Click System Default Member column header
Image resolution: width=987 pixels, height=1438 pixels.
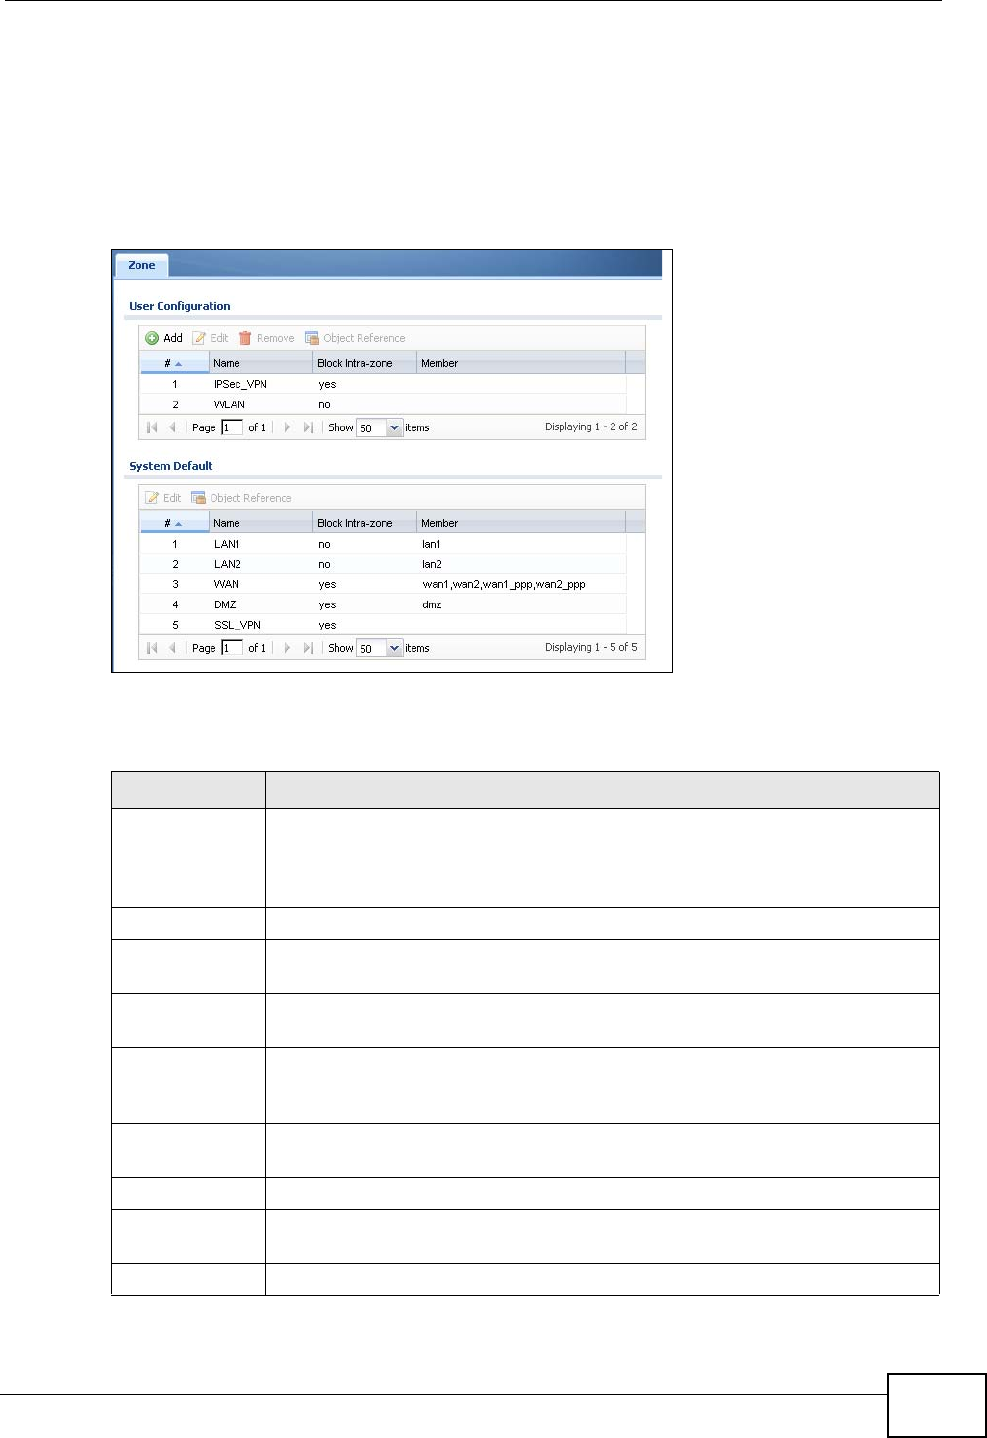point(521,523)
